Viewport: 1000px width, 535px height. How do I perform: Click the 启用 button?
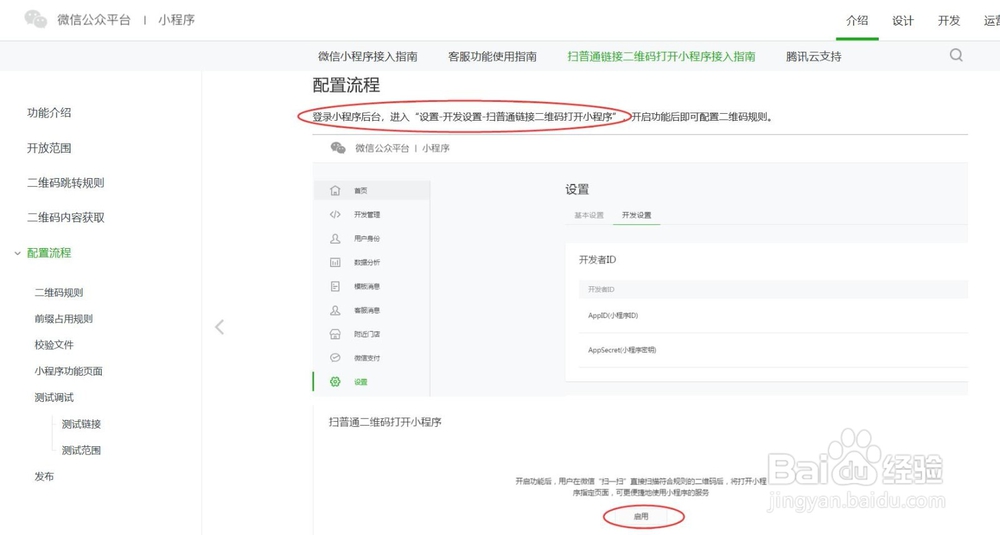pos(641,517)
